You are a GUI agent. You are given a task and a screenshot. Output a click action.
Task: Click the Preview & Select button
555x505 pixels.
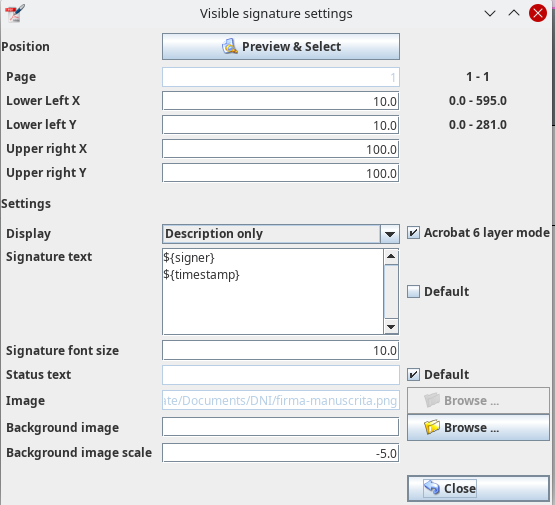pos(281,46)
